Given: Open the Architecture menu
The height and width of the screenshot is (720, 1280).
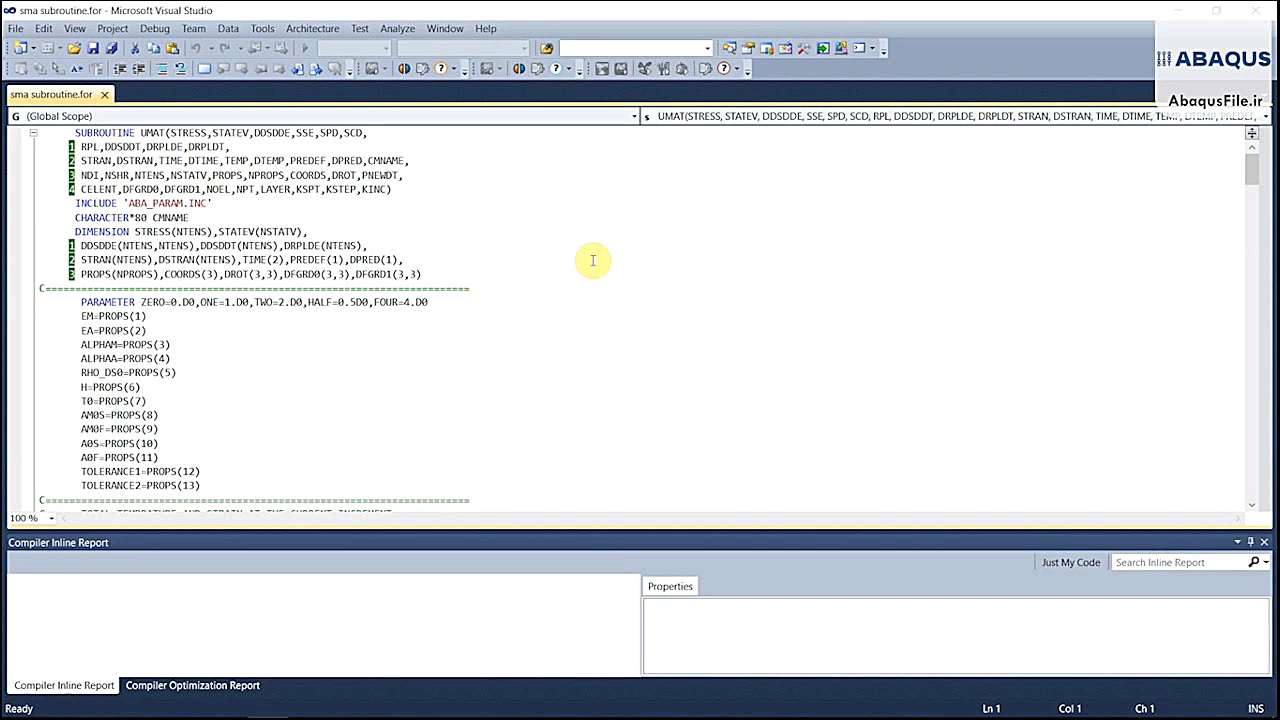Looking at the screenshot, I should click(312, 29).
